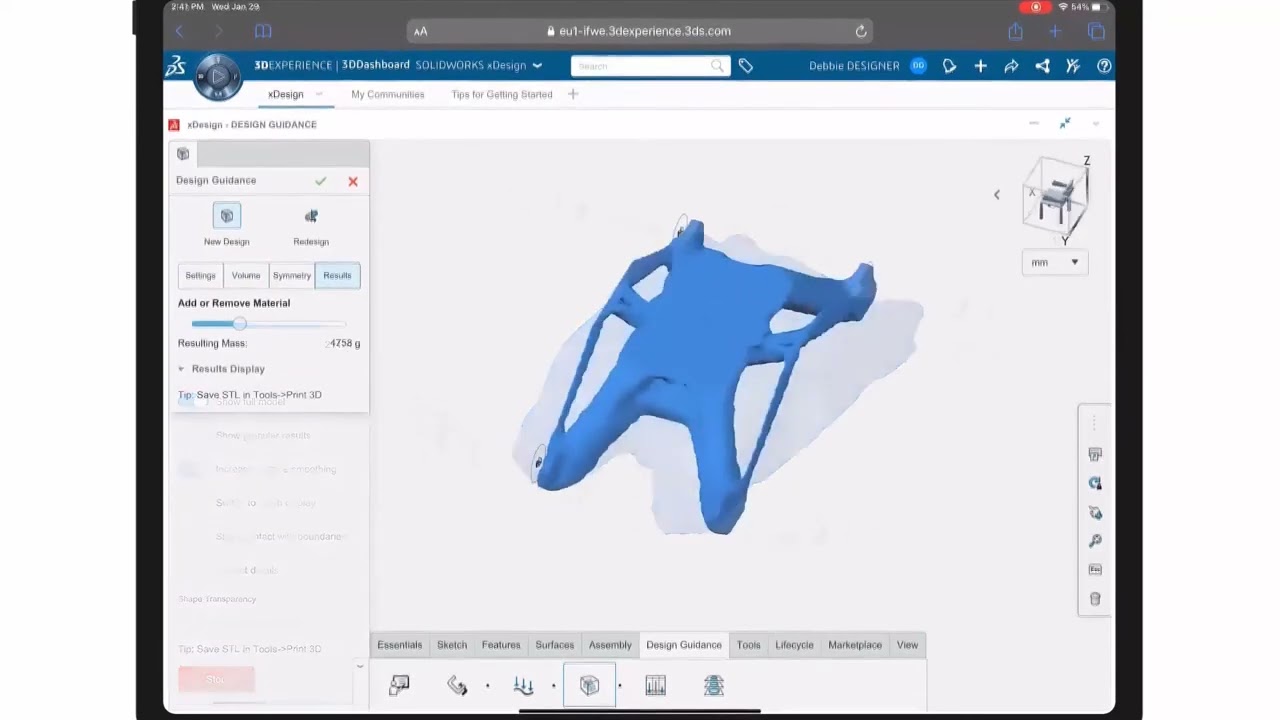Screen dimensions: 1280x720
Task: Open the View toolbar tab
Action: [x=907, y=645]
